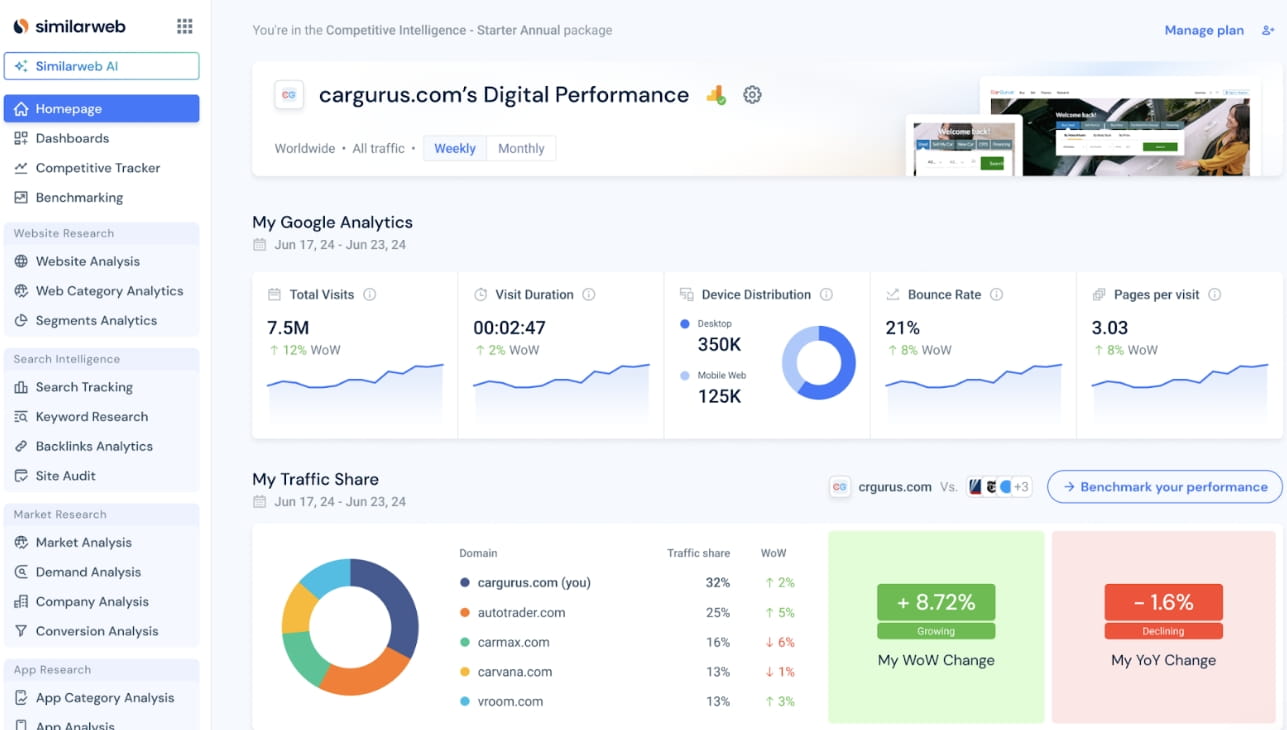Open the Manage plan link
The image size is (1287, 730).
pos(1203,30)
